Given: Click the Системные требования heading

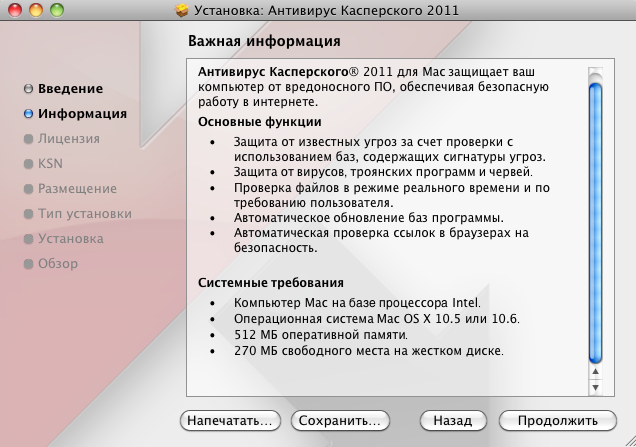Looking at the screenshot, I should click(271, 282).
